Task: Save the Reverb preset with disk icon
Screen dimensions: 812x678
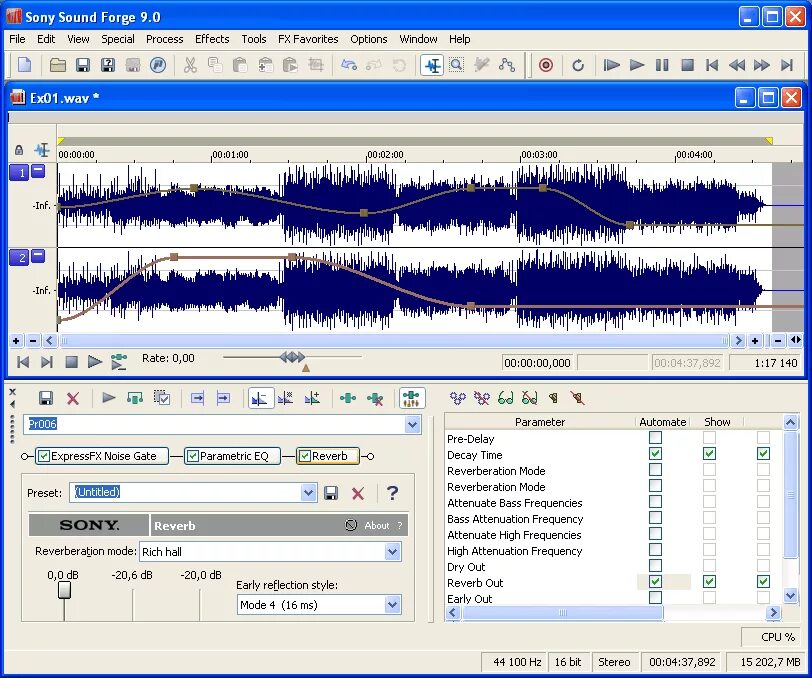Action: (331, 493)
